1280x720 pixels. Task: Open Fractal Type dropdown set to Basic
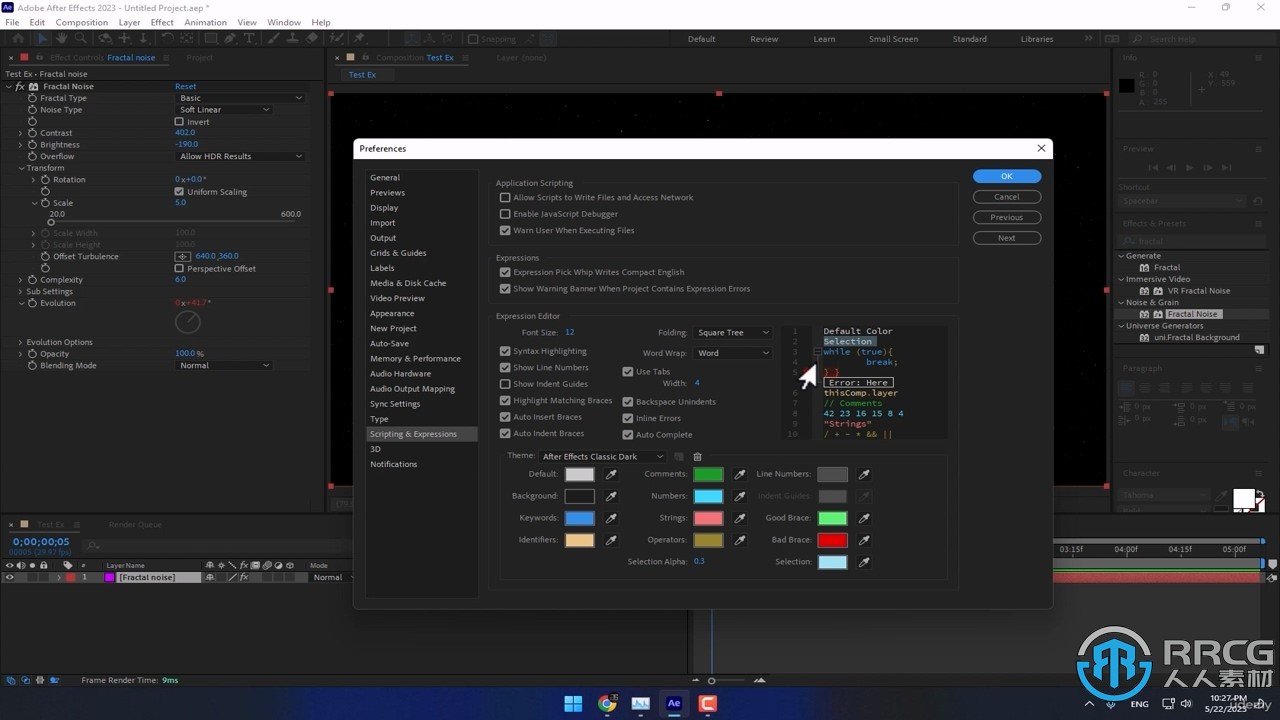click(240, 98)
